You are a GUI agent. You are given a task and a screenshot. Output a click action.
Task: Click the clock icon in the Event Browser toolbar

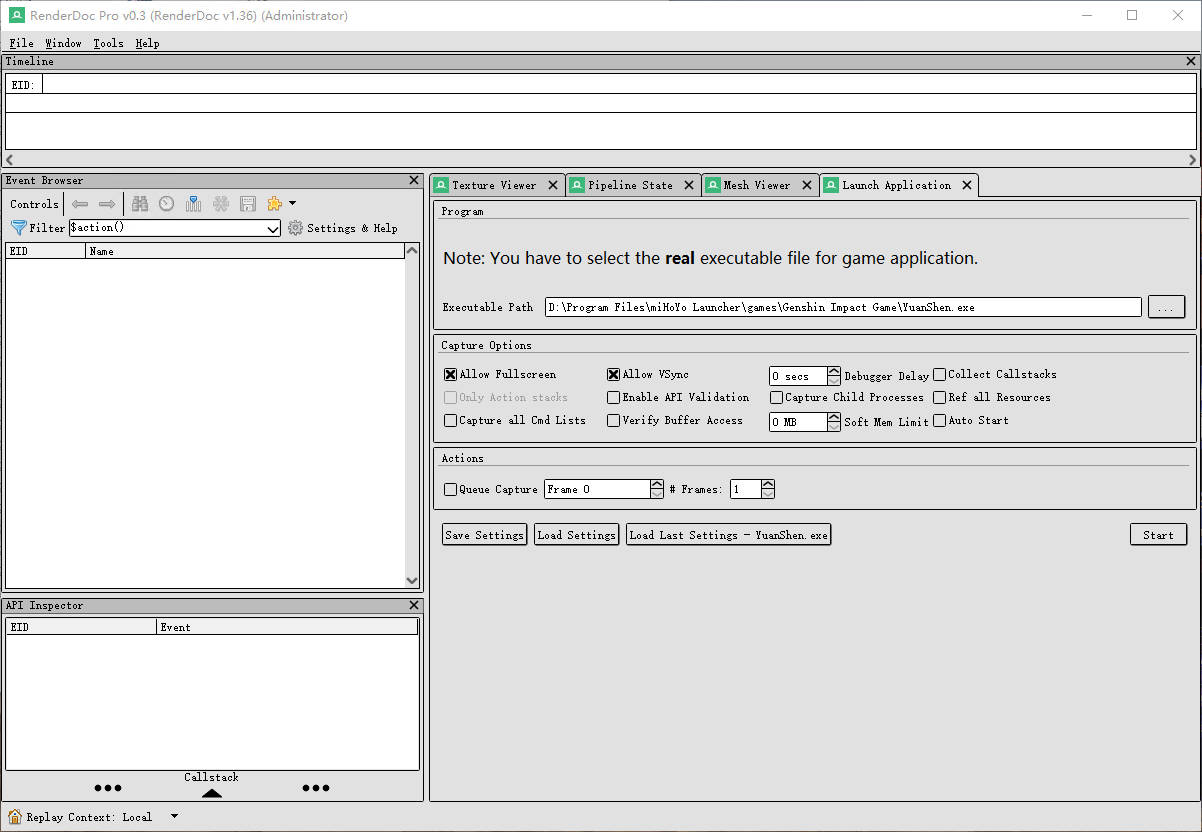167,204
